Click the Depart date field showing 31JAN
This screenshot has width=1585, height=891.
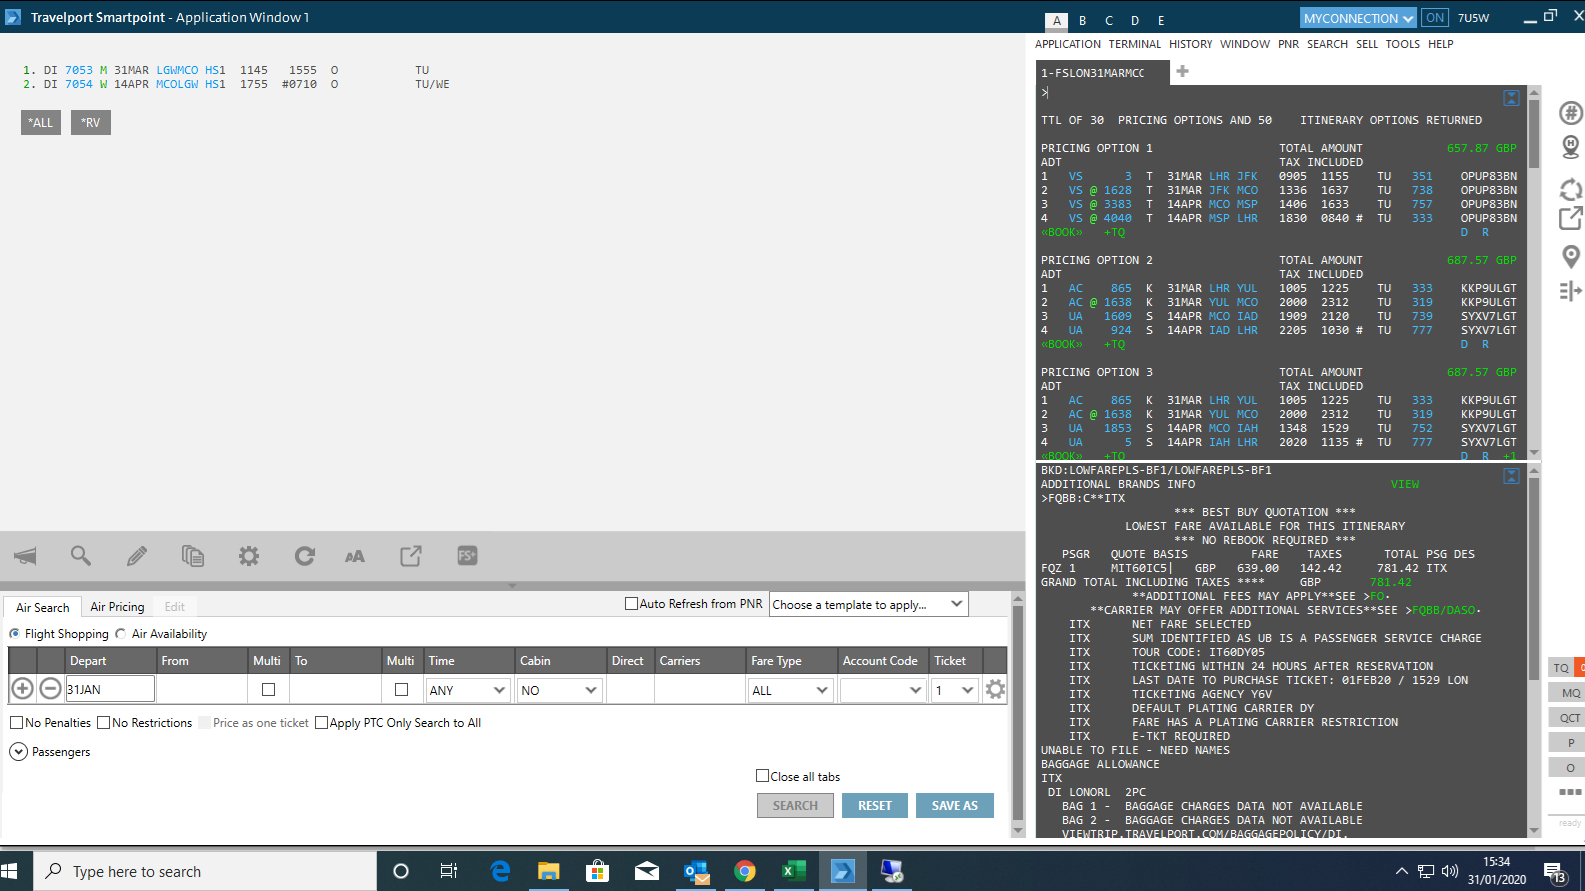coord(110,689)
